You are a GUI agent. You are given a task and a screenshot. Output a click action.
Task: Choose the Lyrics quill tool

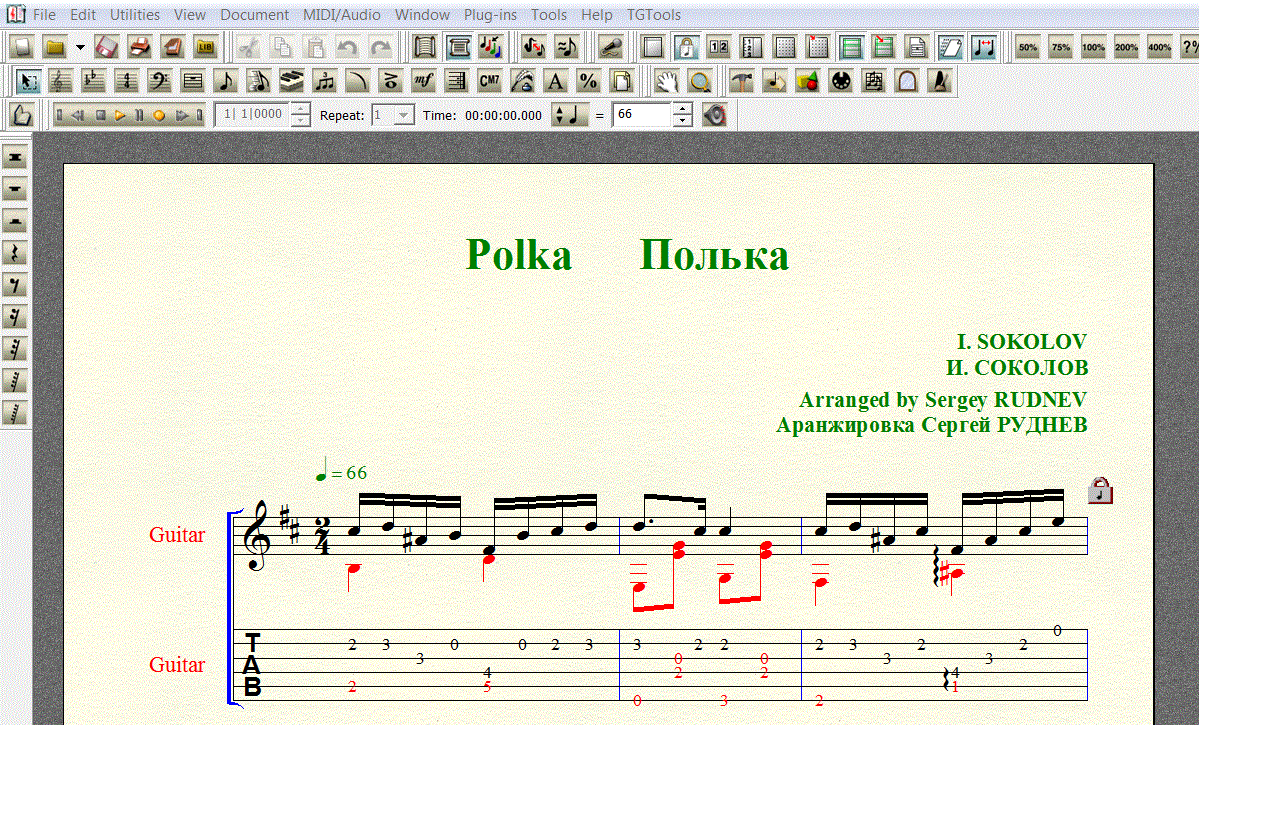(x=521, y=81)
